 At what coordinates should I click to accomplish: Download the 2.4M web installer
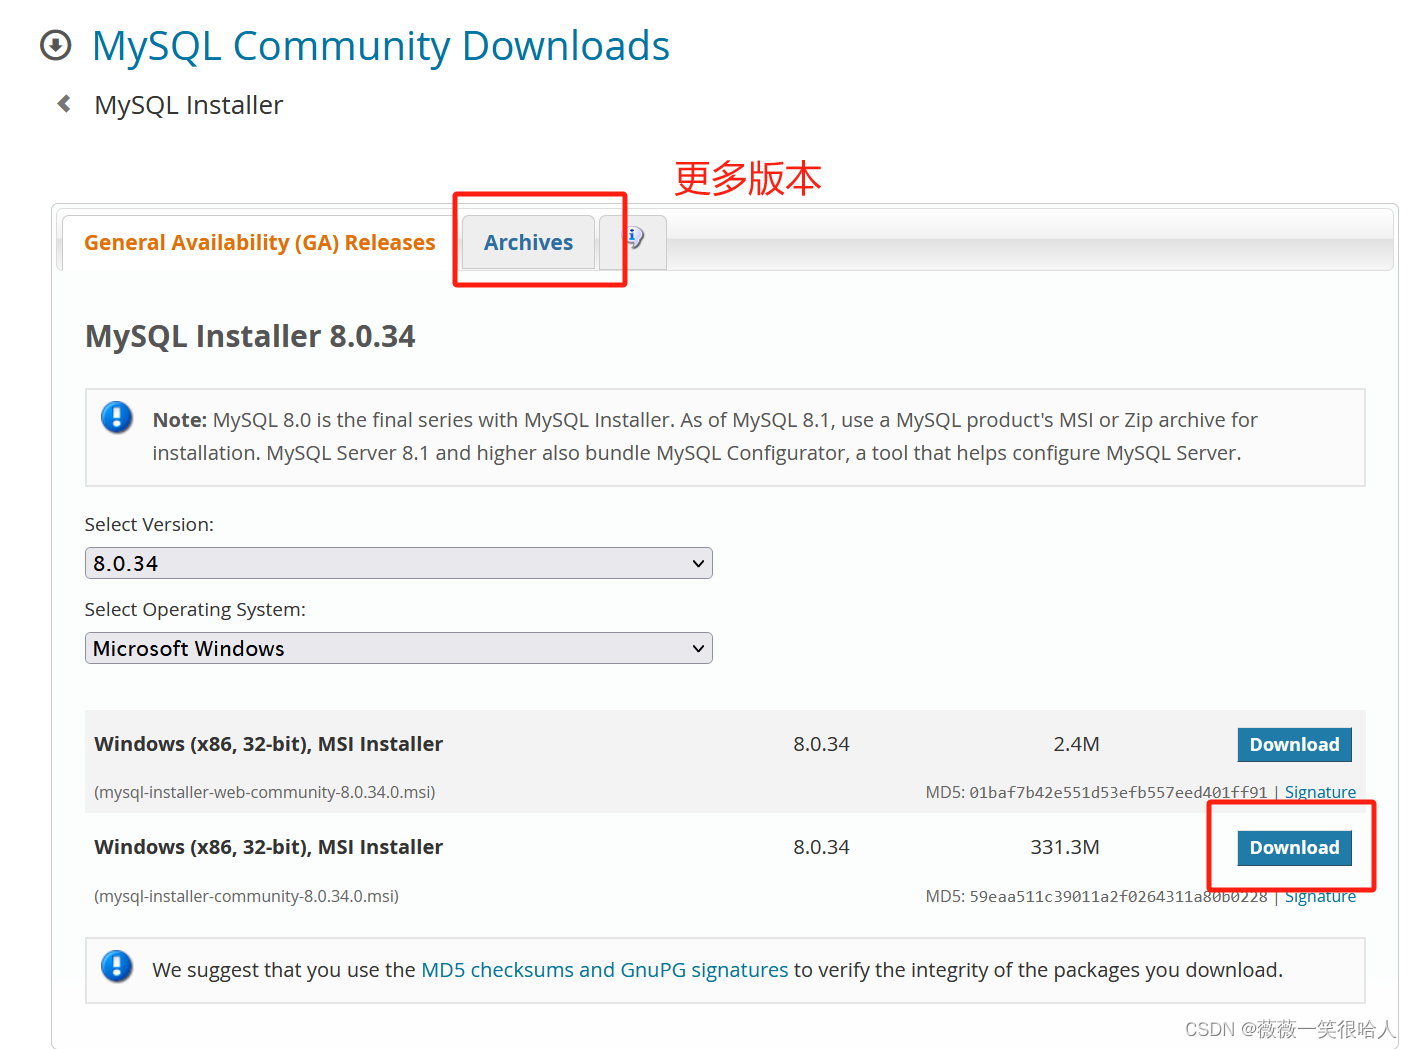(1294, 744)
